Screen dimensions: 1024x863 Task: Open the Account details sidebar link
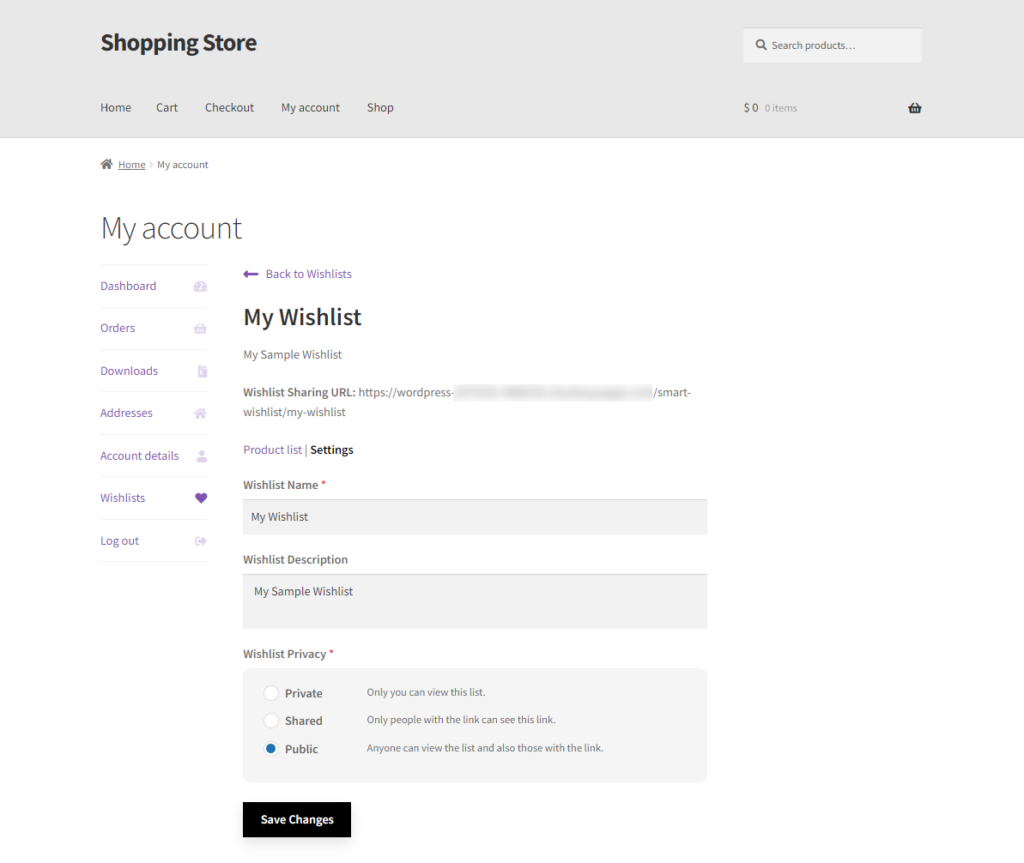tap(139, 456)
